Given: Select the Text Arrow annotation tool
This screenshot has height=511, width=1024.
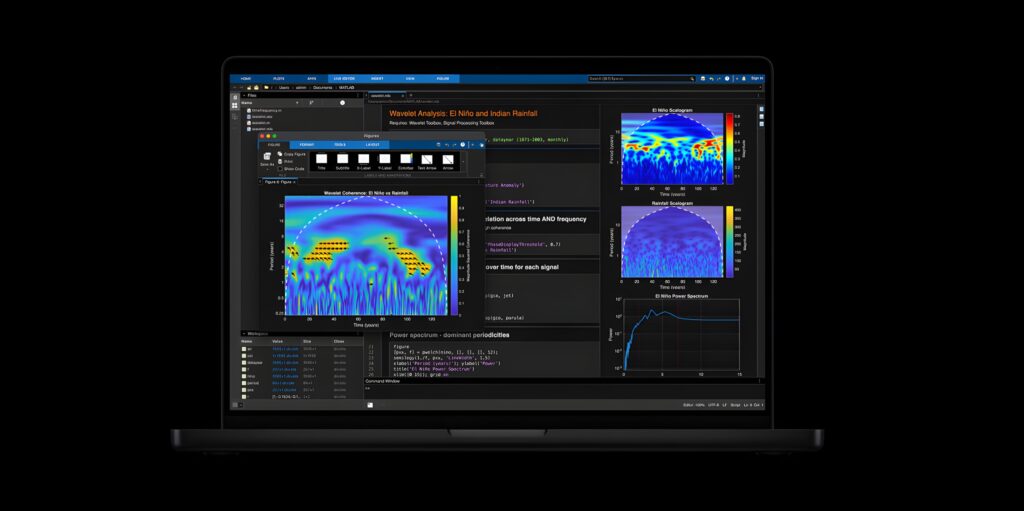Looking at the screenshot, I should [x=427, y=159].
